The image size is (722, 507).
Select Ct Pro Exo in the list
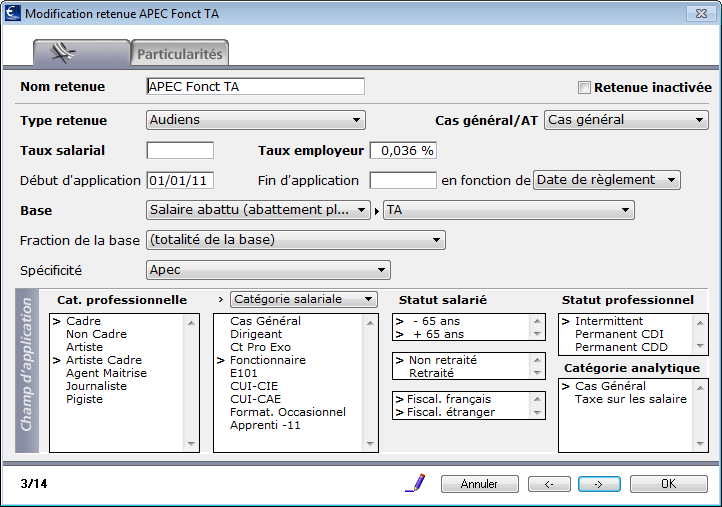[260, 347]
